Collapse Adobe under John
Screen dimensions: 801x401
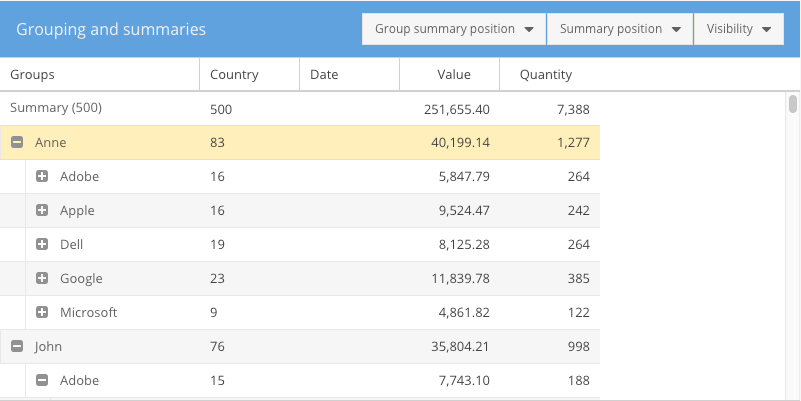[42, 380]
